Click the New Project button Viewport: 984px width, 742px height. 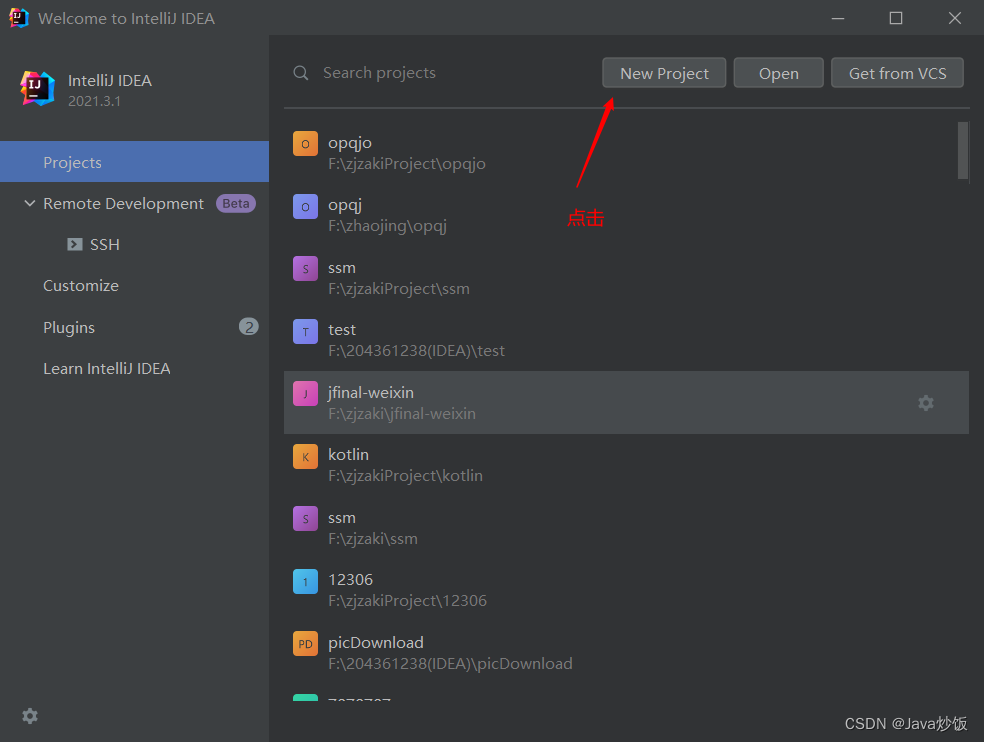pyautogui.click(x=664, y=73)
